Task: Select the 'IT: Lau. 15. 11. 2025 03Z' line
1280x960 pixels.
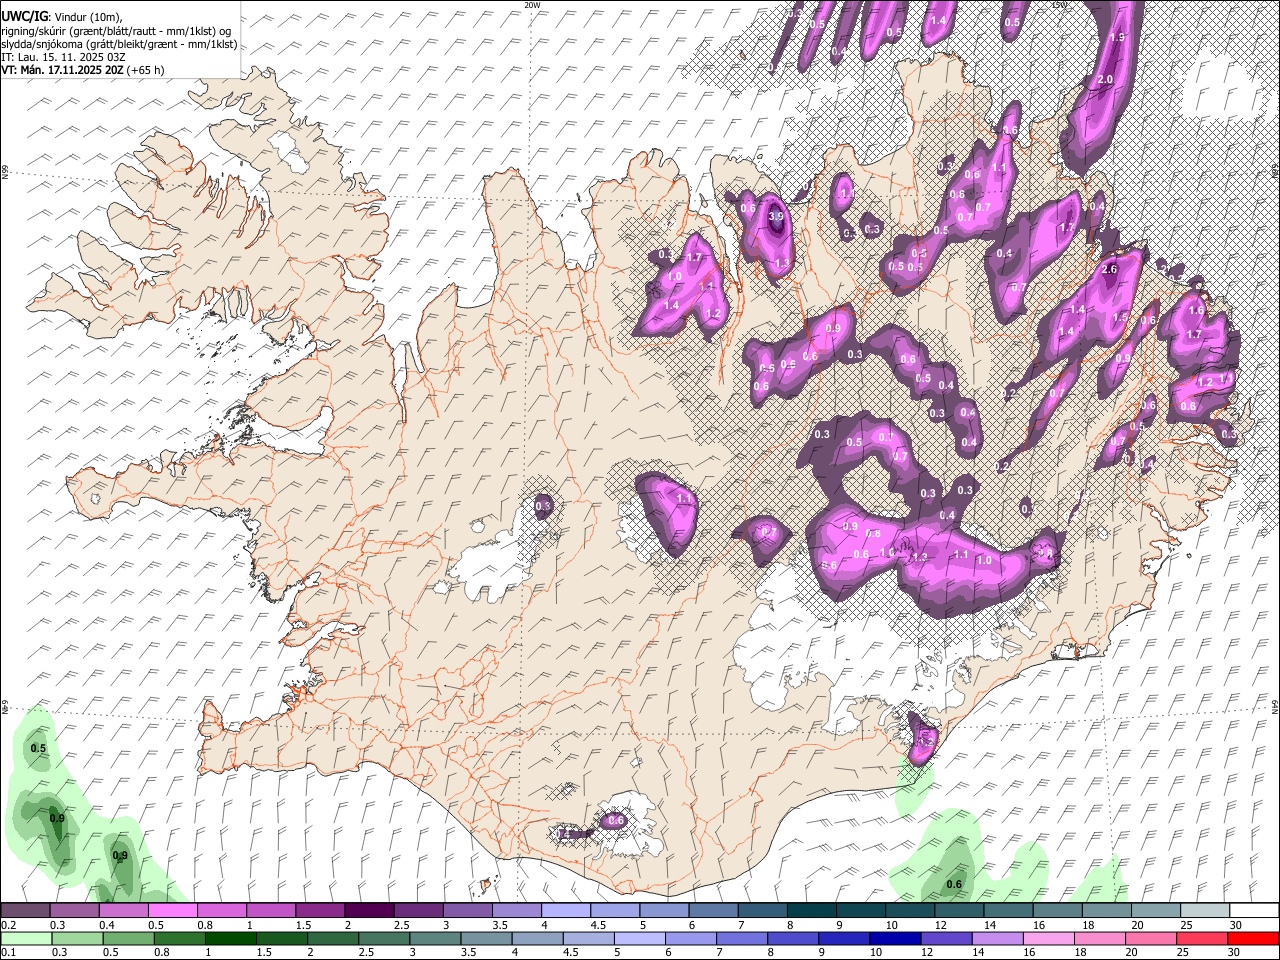Action: (63, 57)
